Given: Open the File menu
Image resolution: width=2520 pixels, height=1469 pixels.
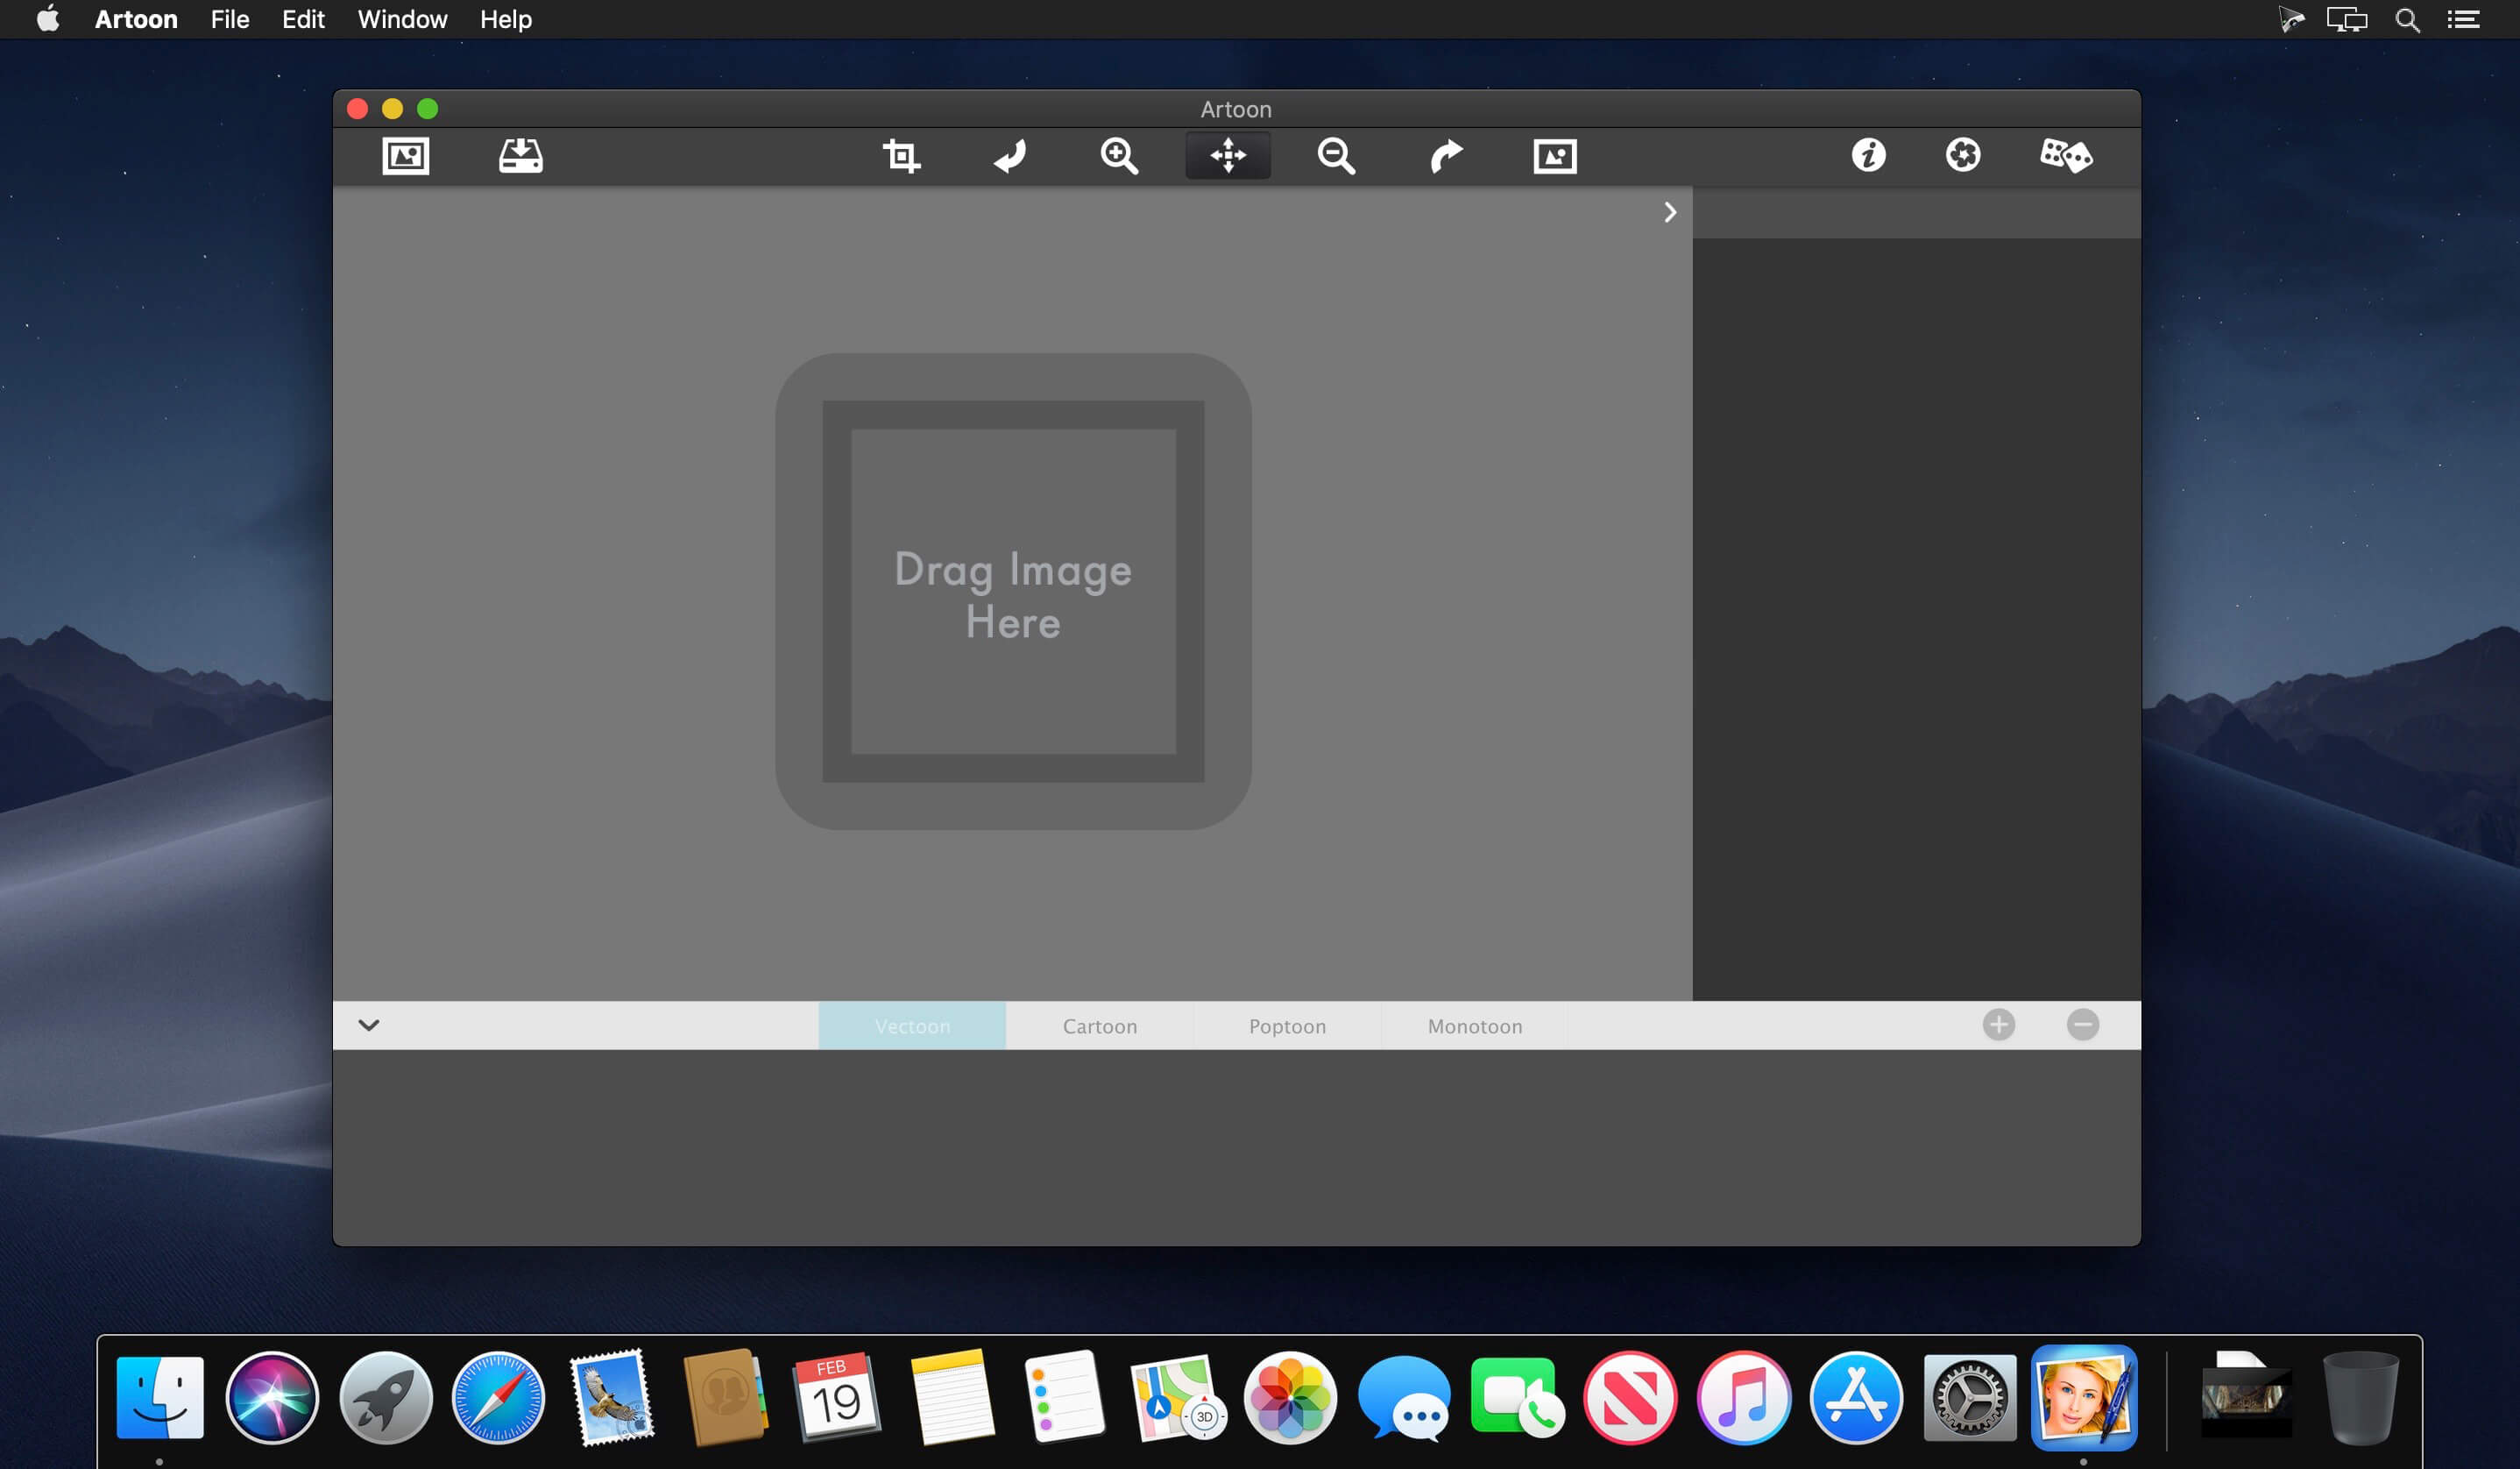Looking at the screenshot, I should coord(229,19).
